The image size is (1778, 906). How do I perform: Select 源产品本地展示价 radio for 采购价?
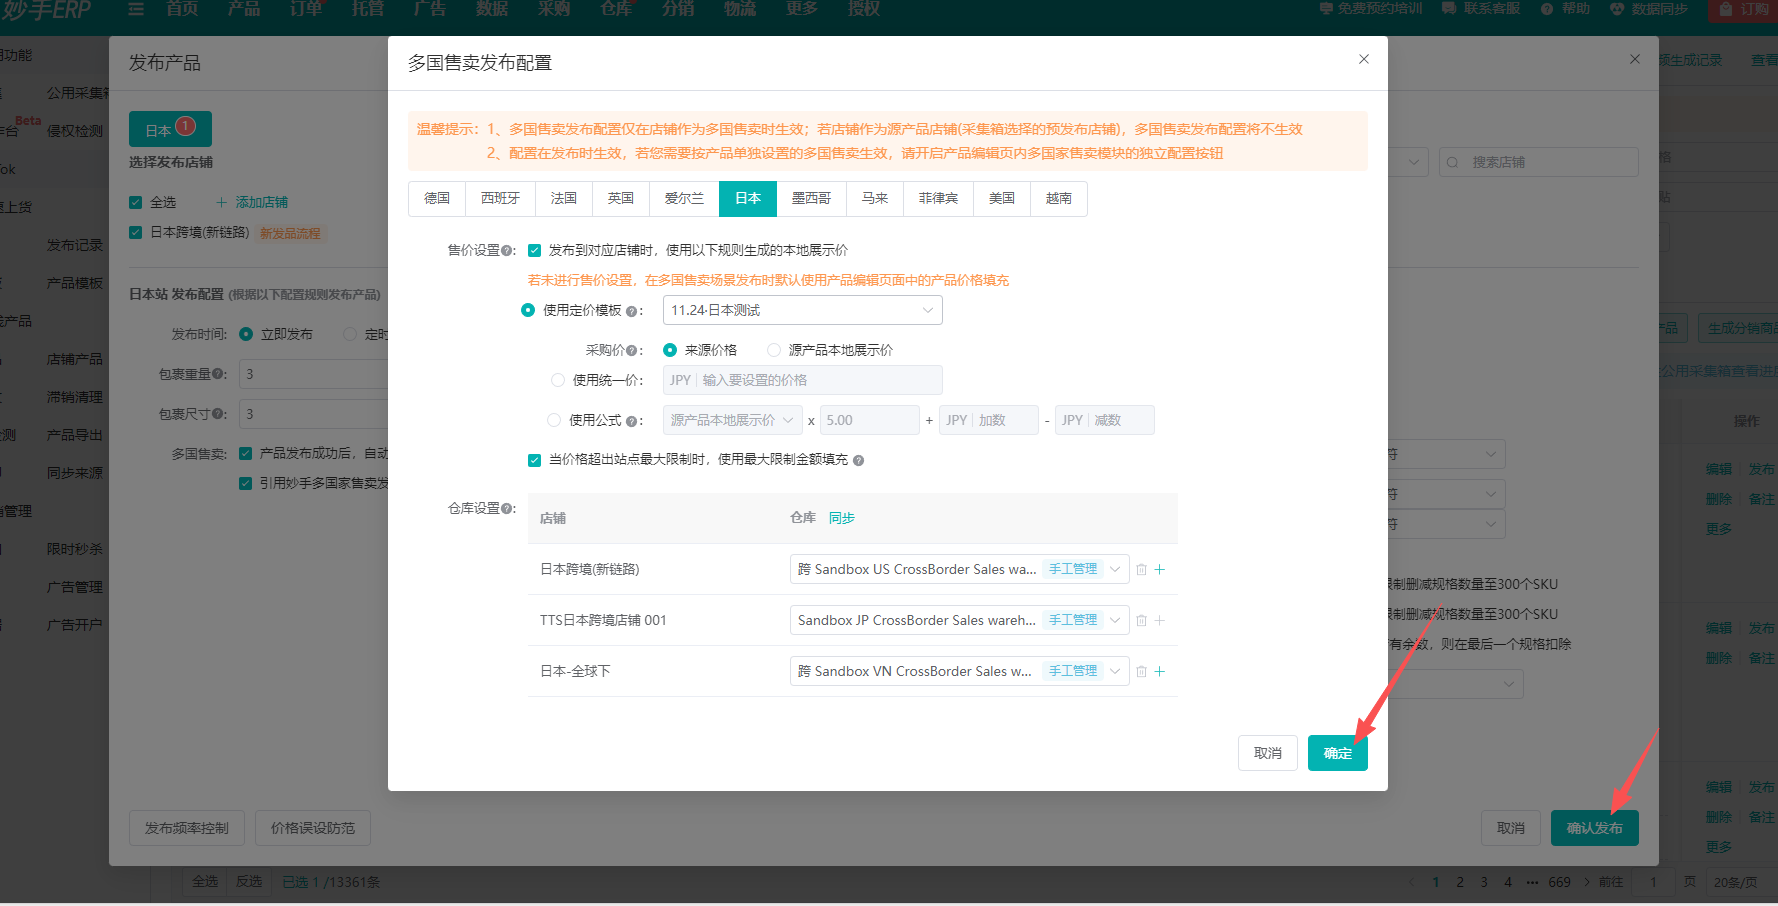point(774,350)
